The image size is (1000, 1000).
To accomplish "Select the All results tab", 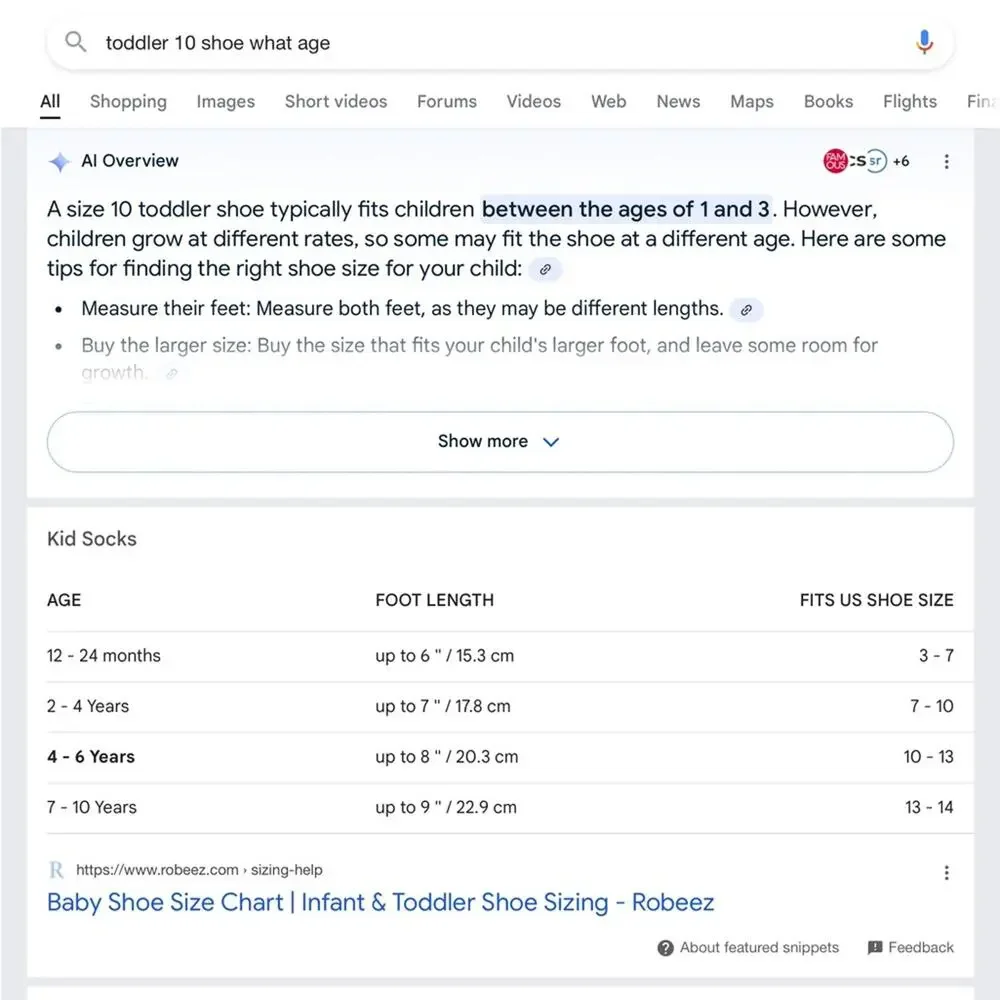I will point(50,101).
